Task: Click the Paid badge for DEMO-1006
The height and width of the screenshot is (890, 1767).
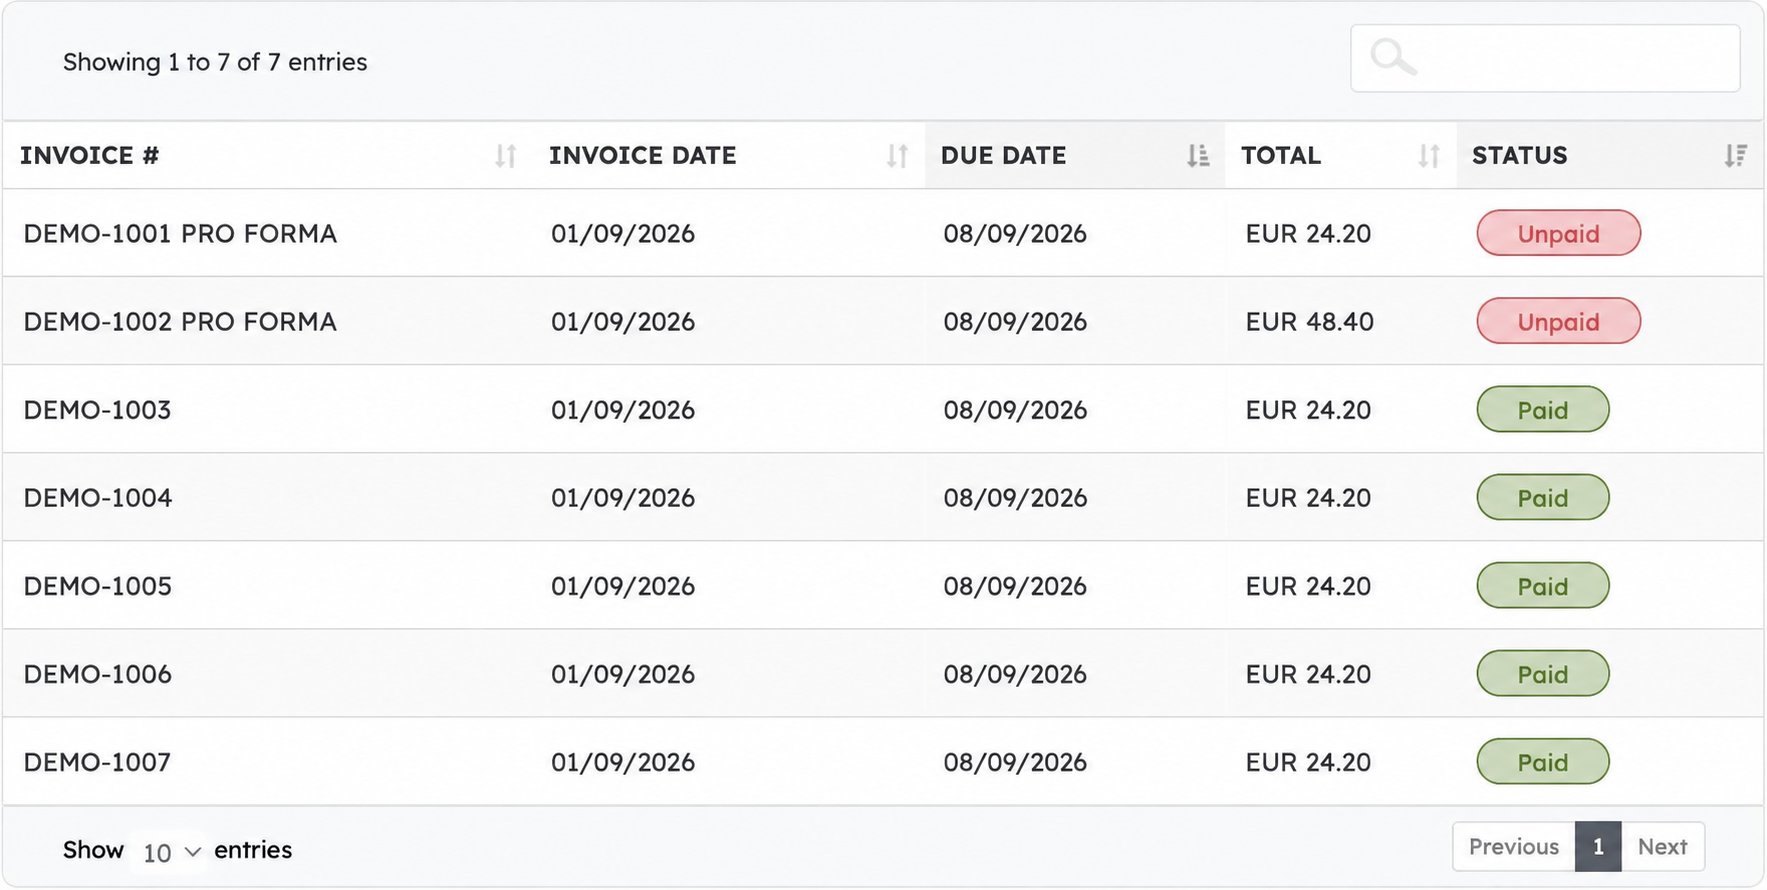Action: (1543, 673)
